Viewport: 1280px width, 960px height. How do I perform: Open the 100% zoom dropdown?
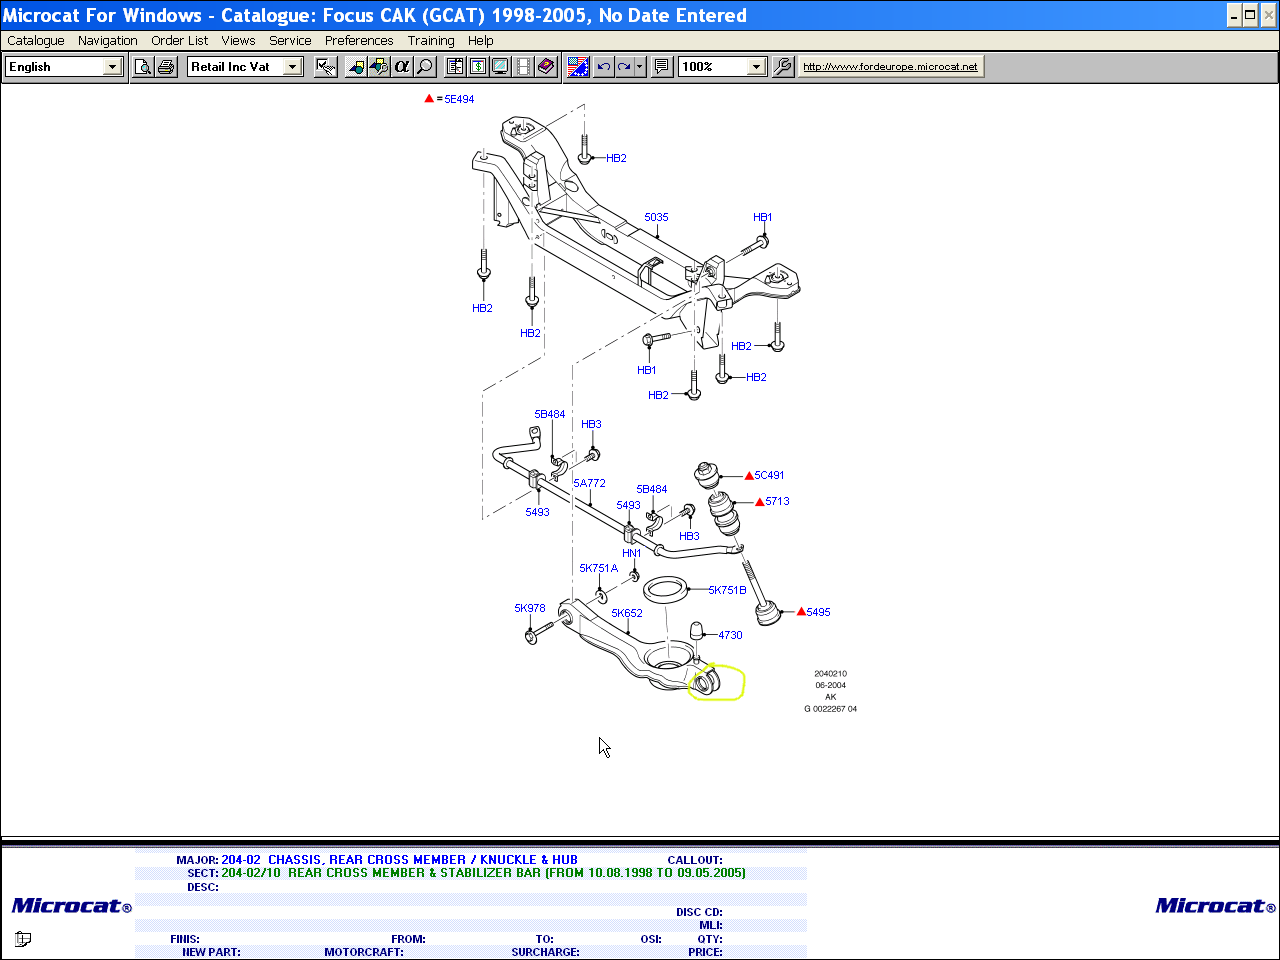pos(756,67)
